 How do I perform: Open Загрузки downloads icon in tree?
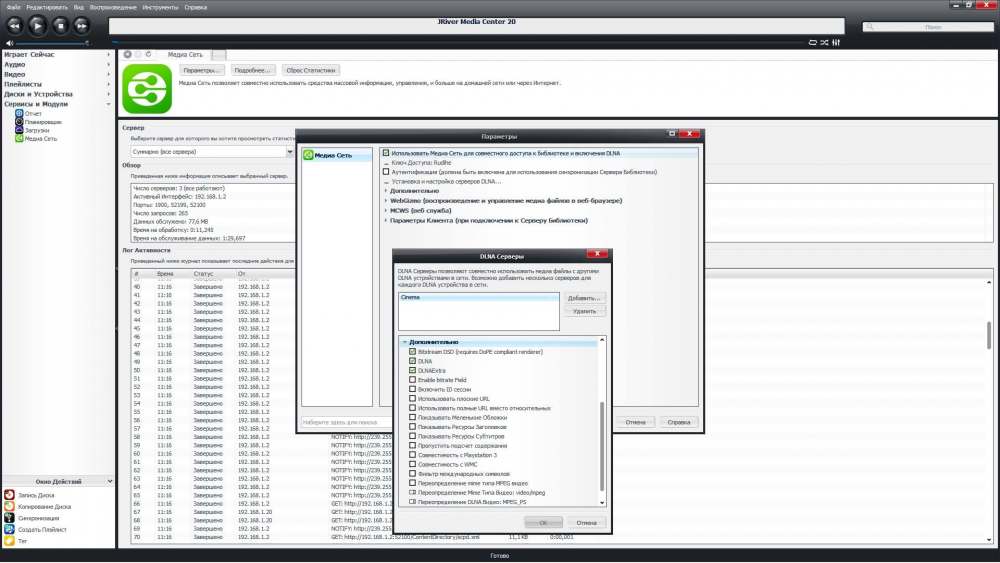pos(19,130)
